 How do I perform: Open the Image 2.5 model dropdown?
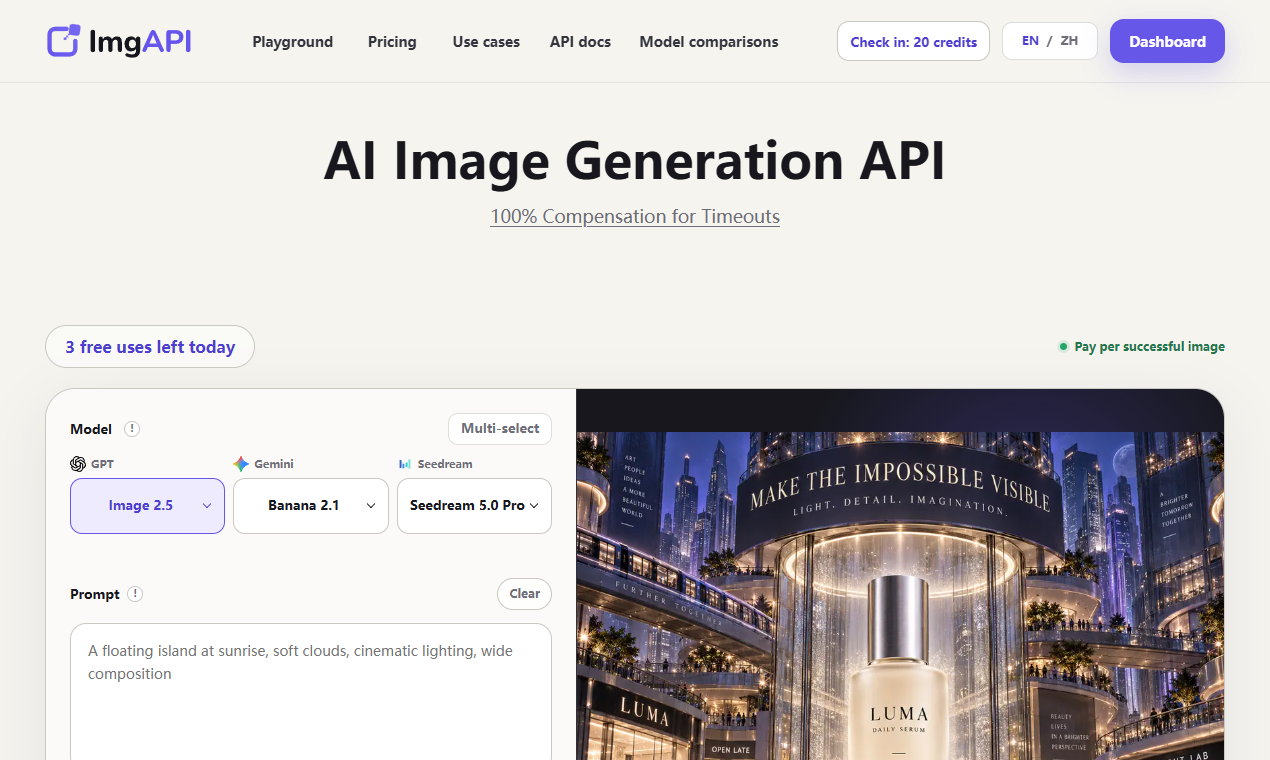[x=147, y=506]
